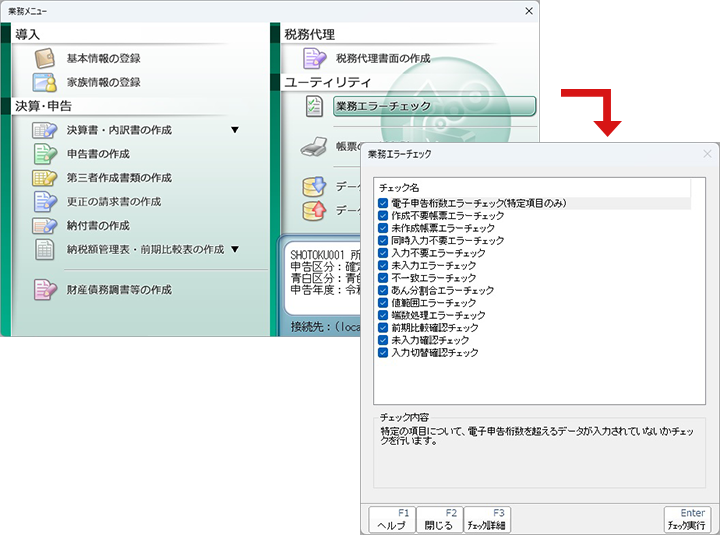This screenshot has height=535, width=720.
Task: Open 納付書の作成 icon
Action: 45,226
